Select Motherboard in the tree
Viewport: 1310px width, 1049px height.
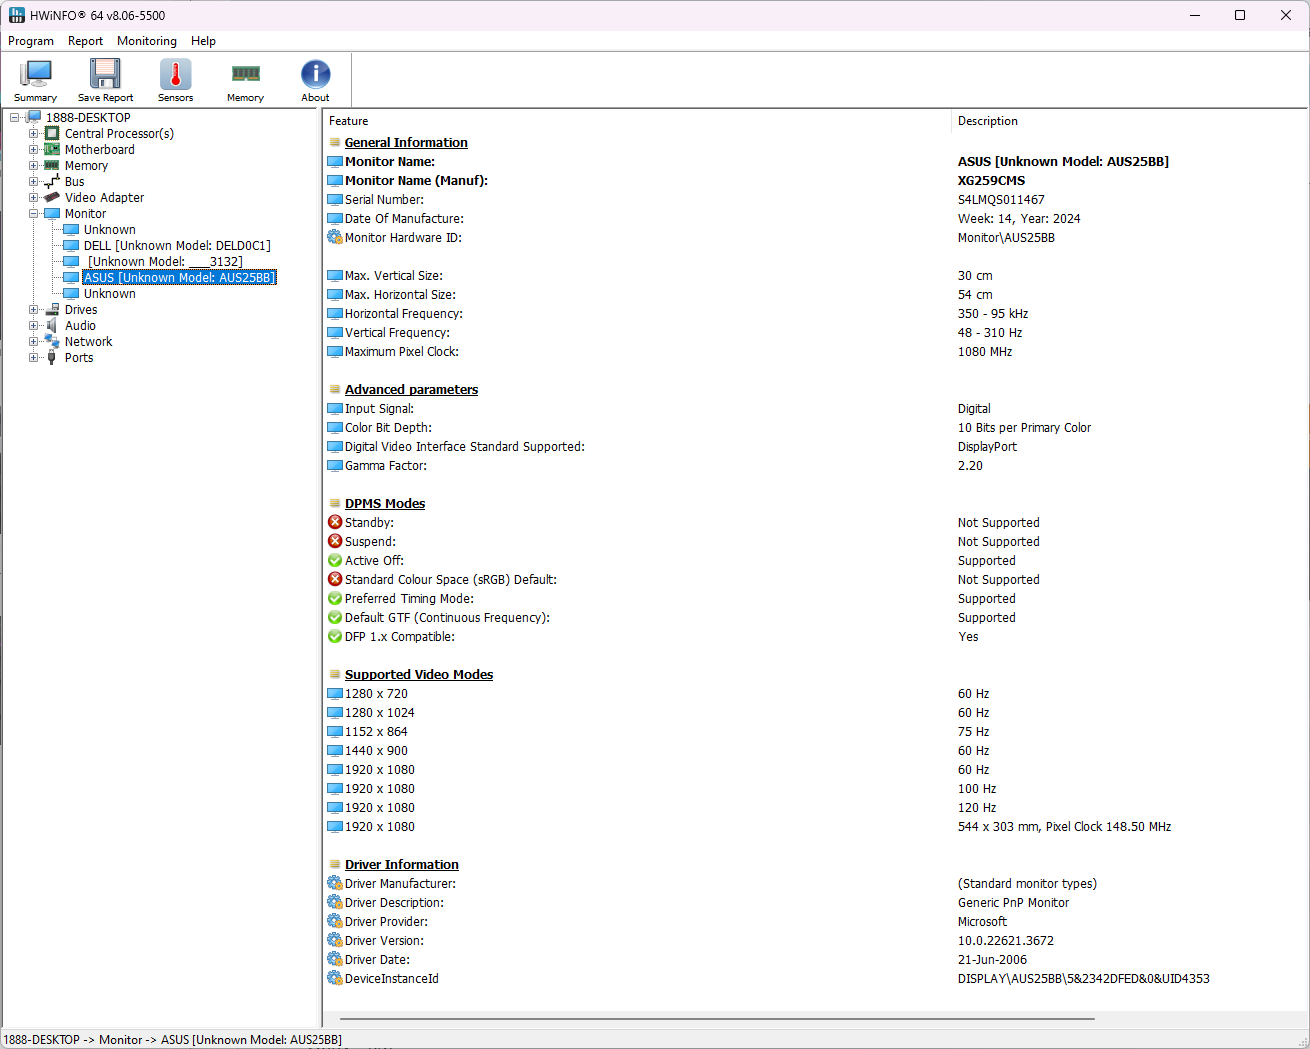(x=99, y=150)
